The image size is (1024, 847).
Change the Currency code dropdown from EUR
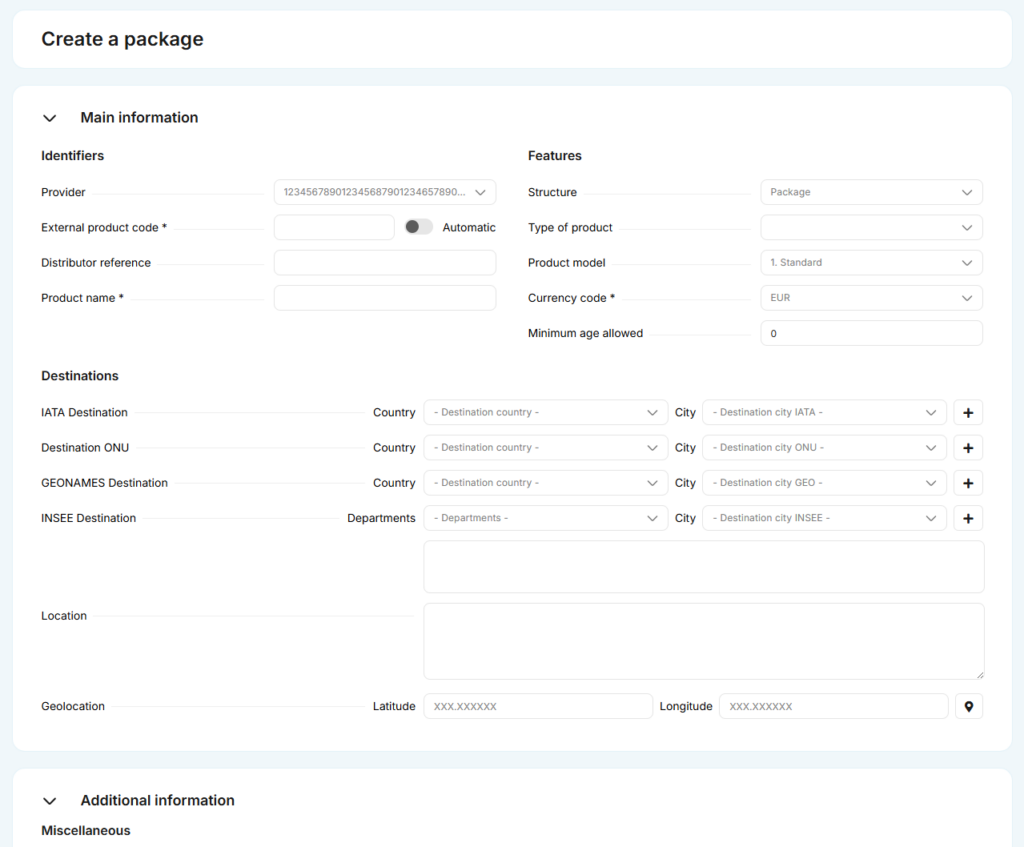[x=871, y=298]
